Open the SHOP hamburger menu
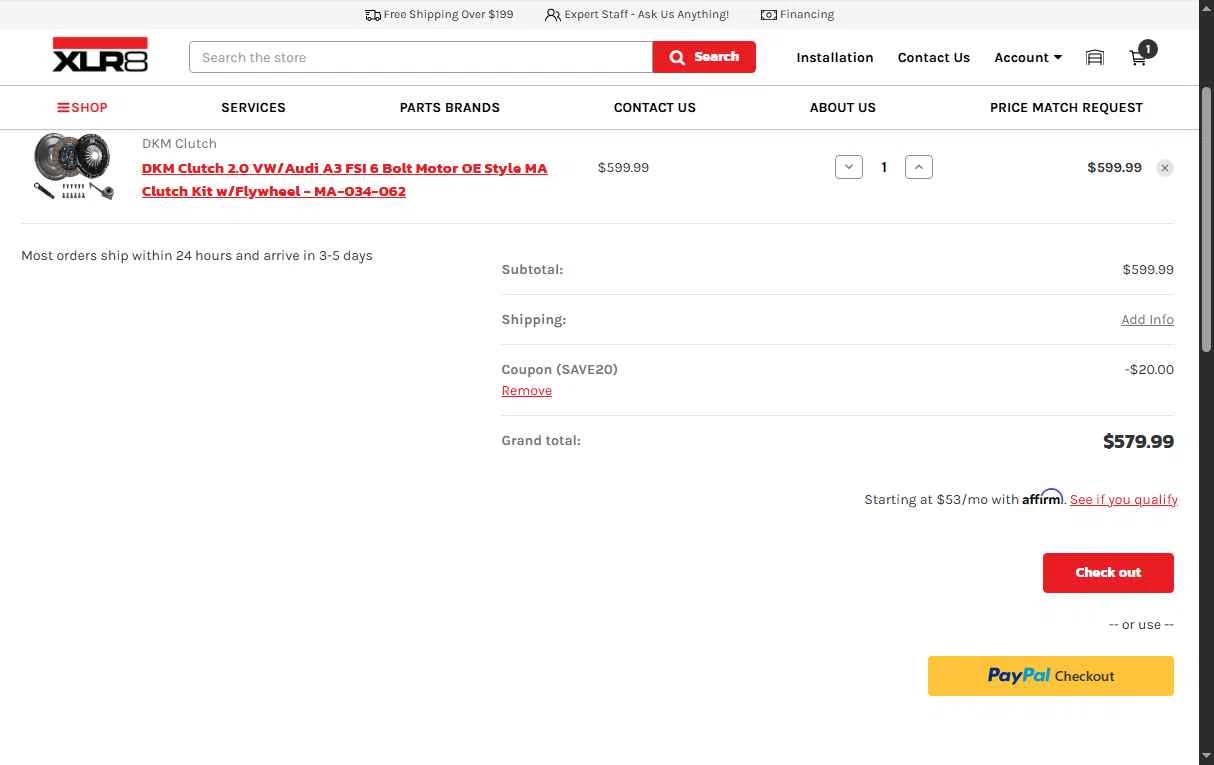The width and height of the screenshot is (1214, 765). 82,107
